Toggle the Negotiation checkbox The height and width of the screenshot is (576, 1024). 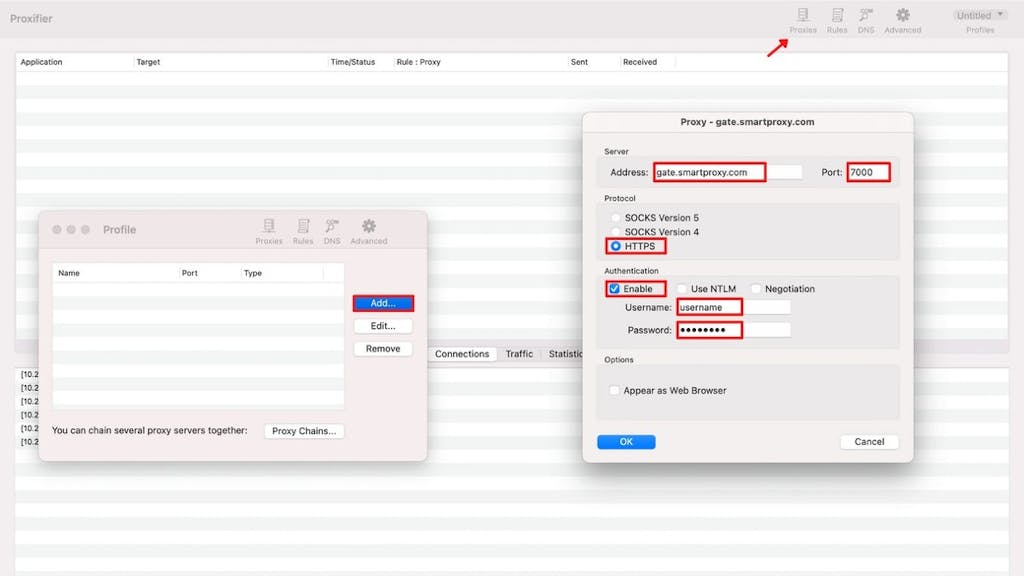click(x=756, y=289)
